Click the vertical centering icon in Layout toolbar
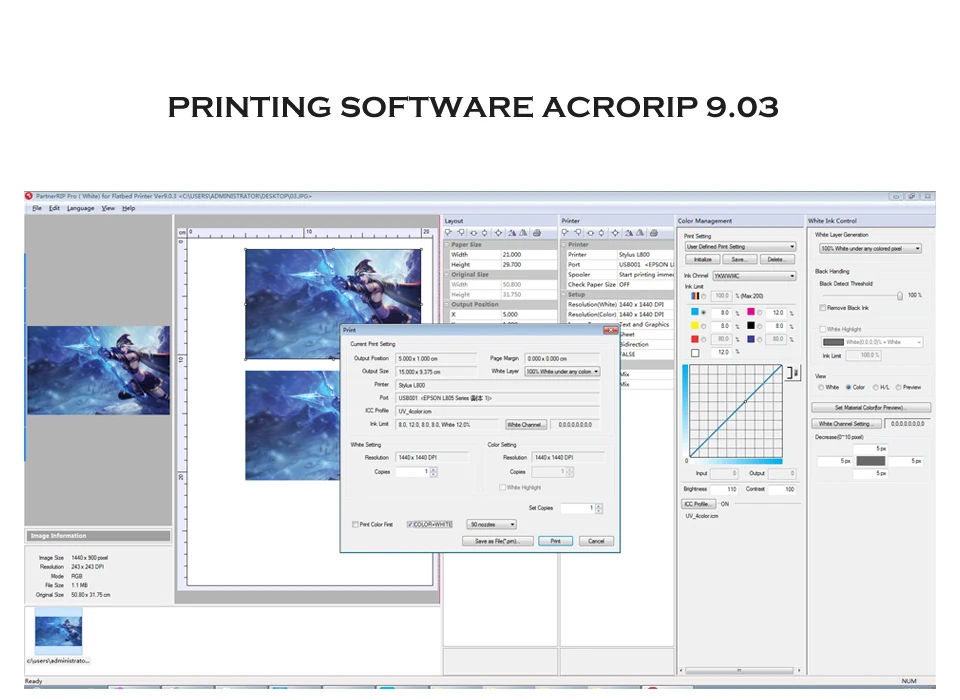 pyautogui.click(x=485, y=233)
